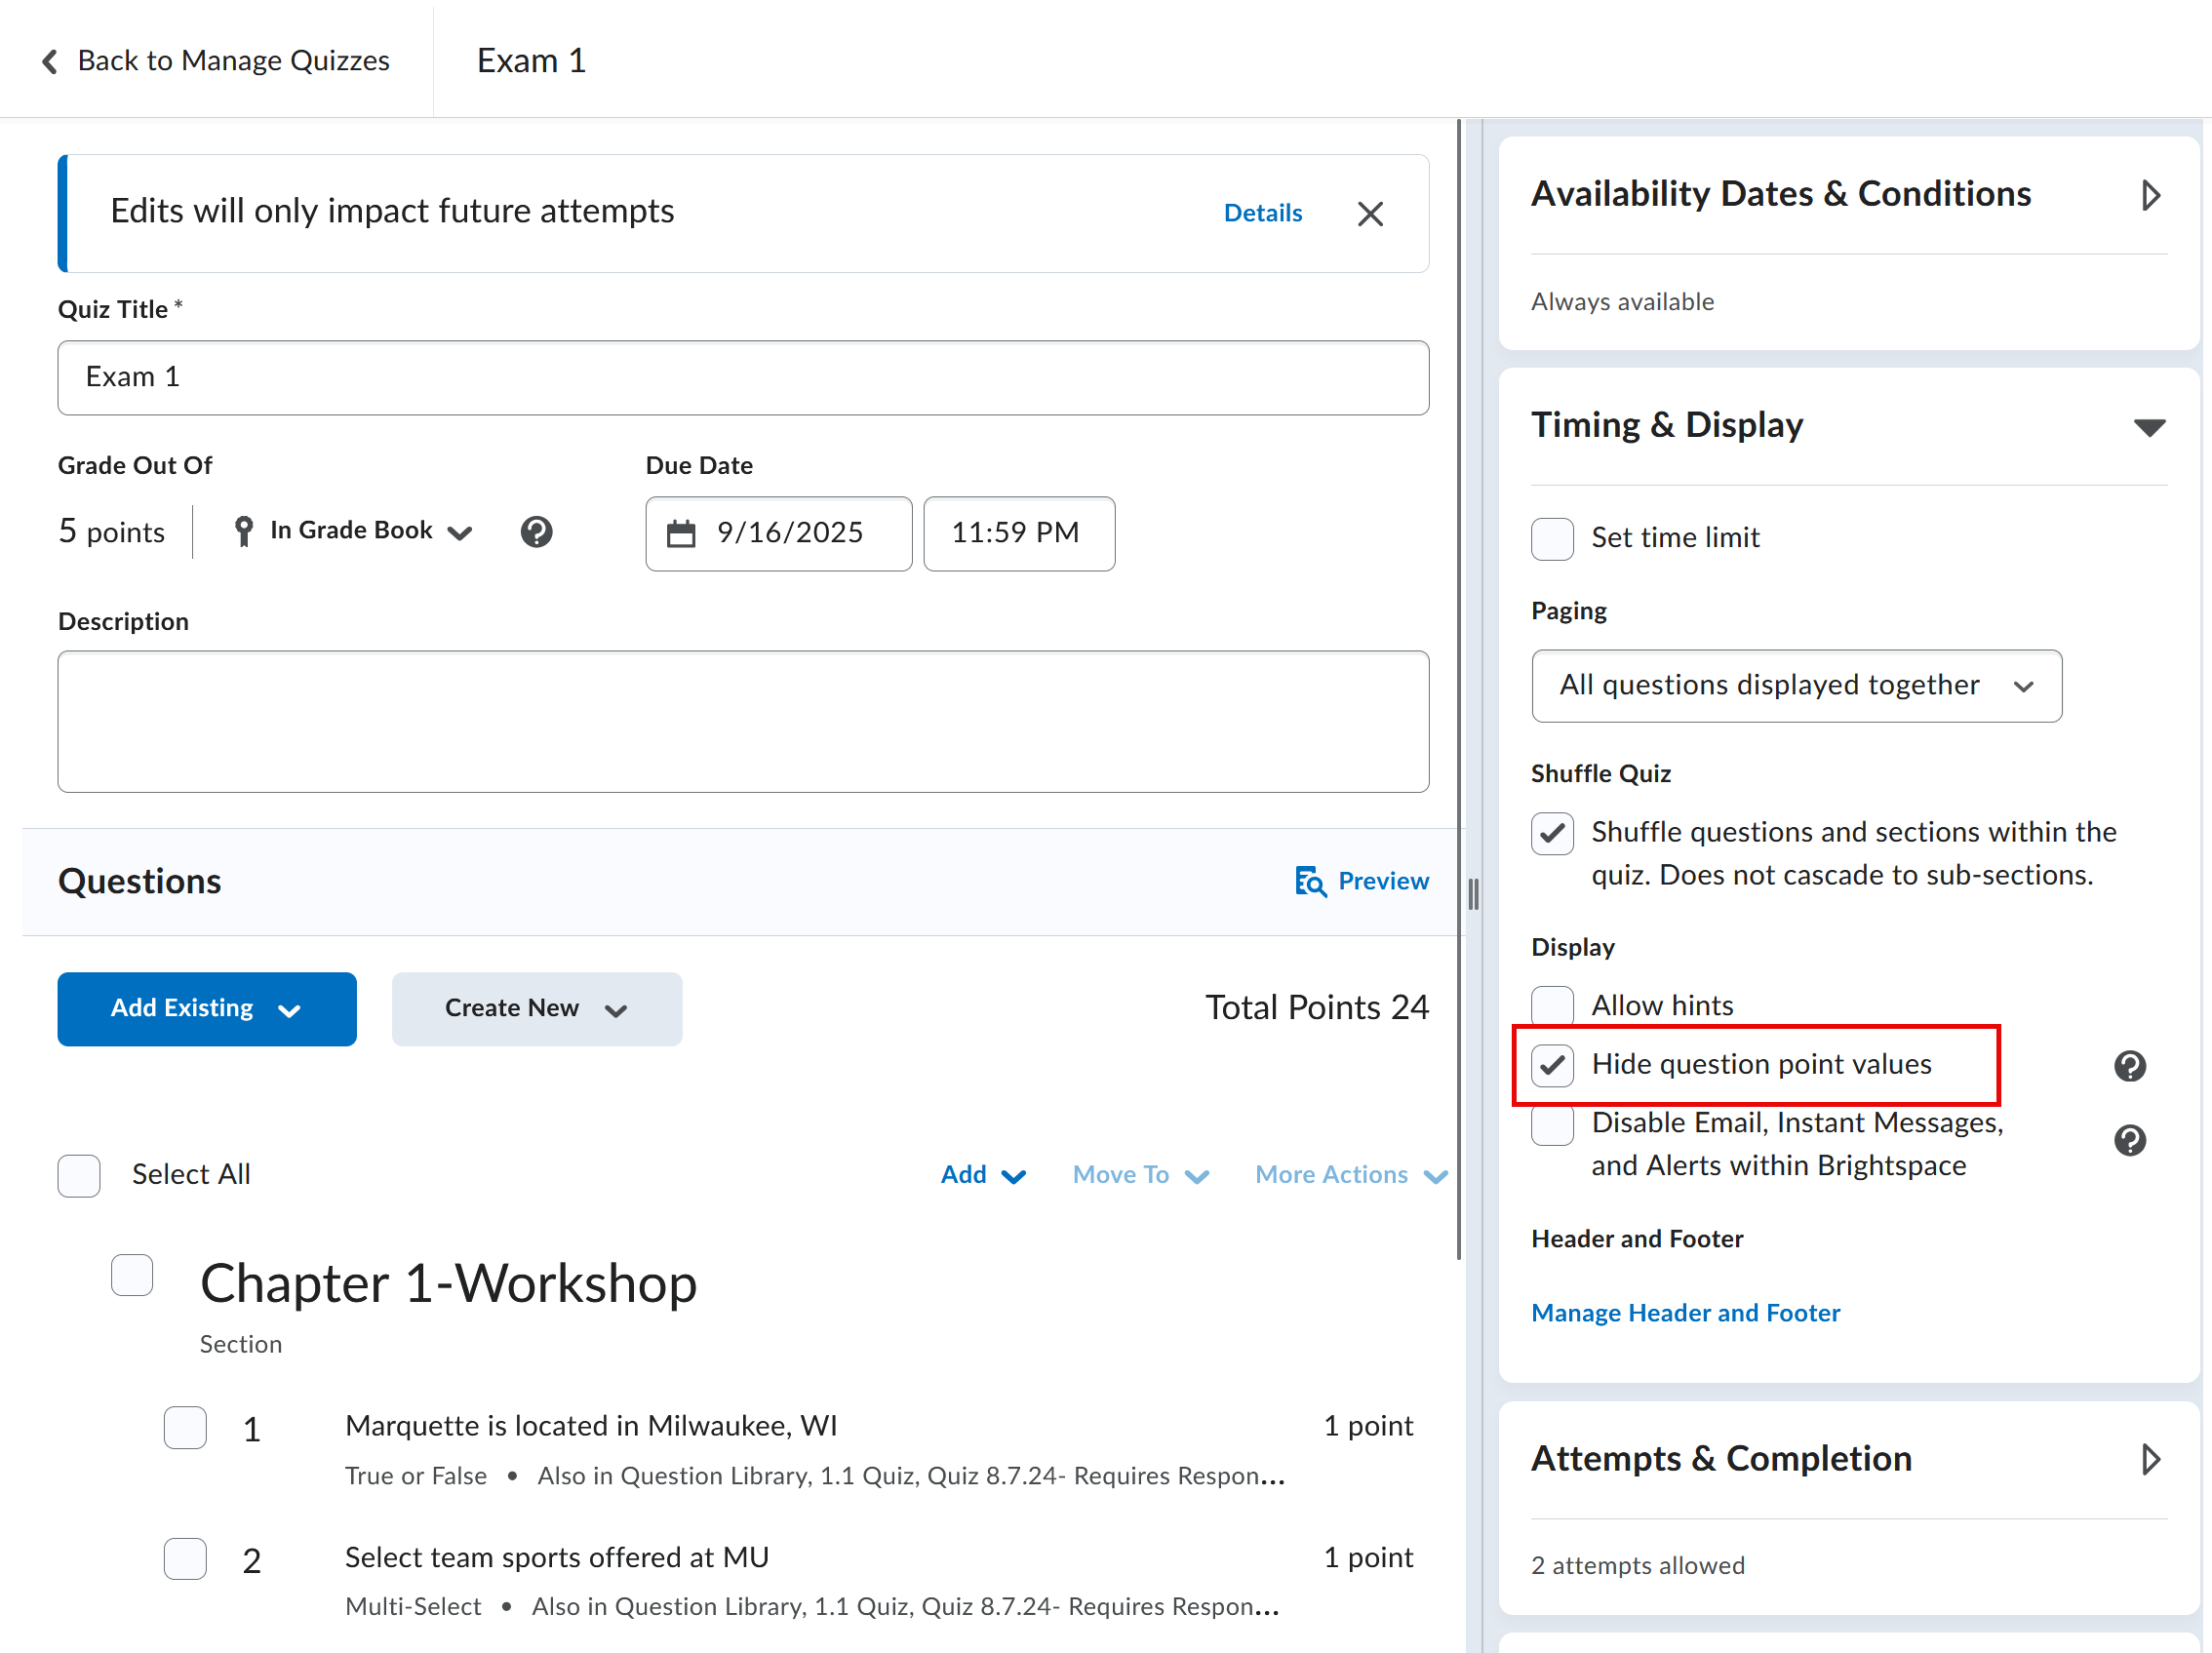Click the back arrow to Manage Quizzes
This screenshot has width=2212, height=1653.
coord(50,61)
